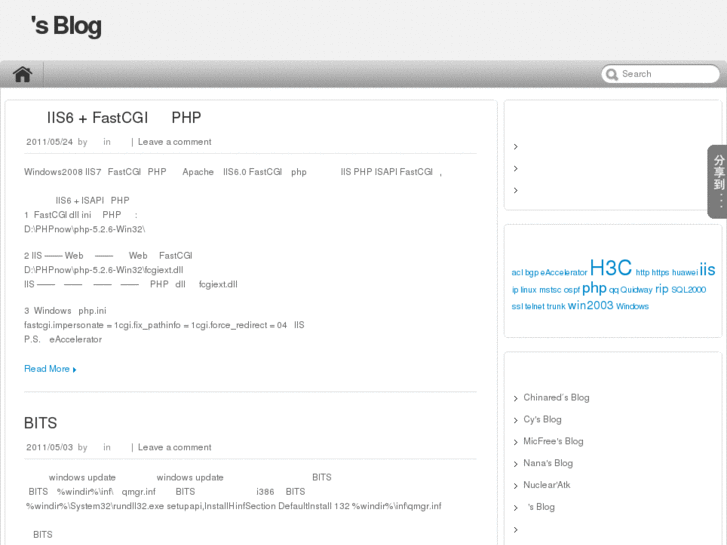Click the arrow bullet beside Chinared's Blog
This screenshot has width=727, height=545.
tap(515, 398)
